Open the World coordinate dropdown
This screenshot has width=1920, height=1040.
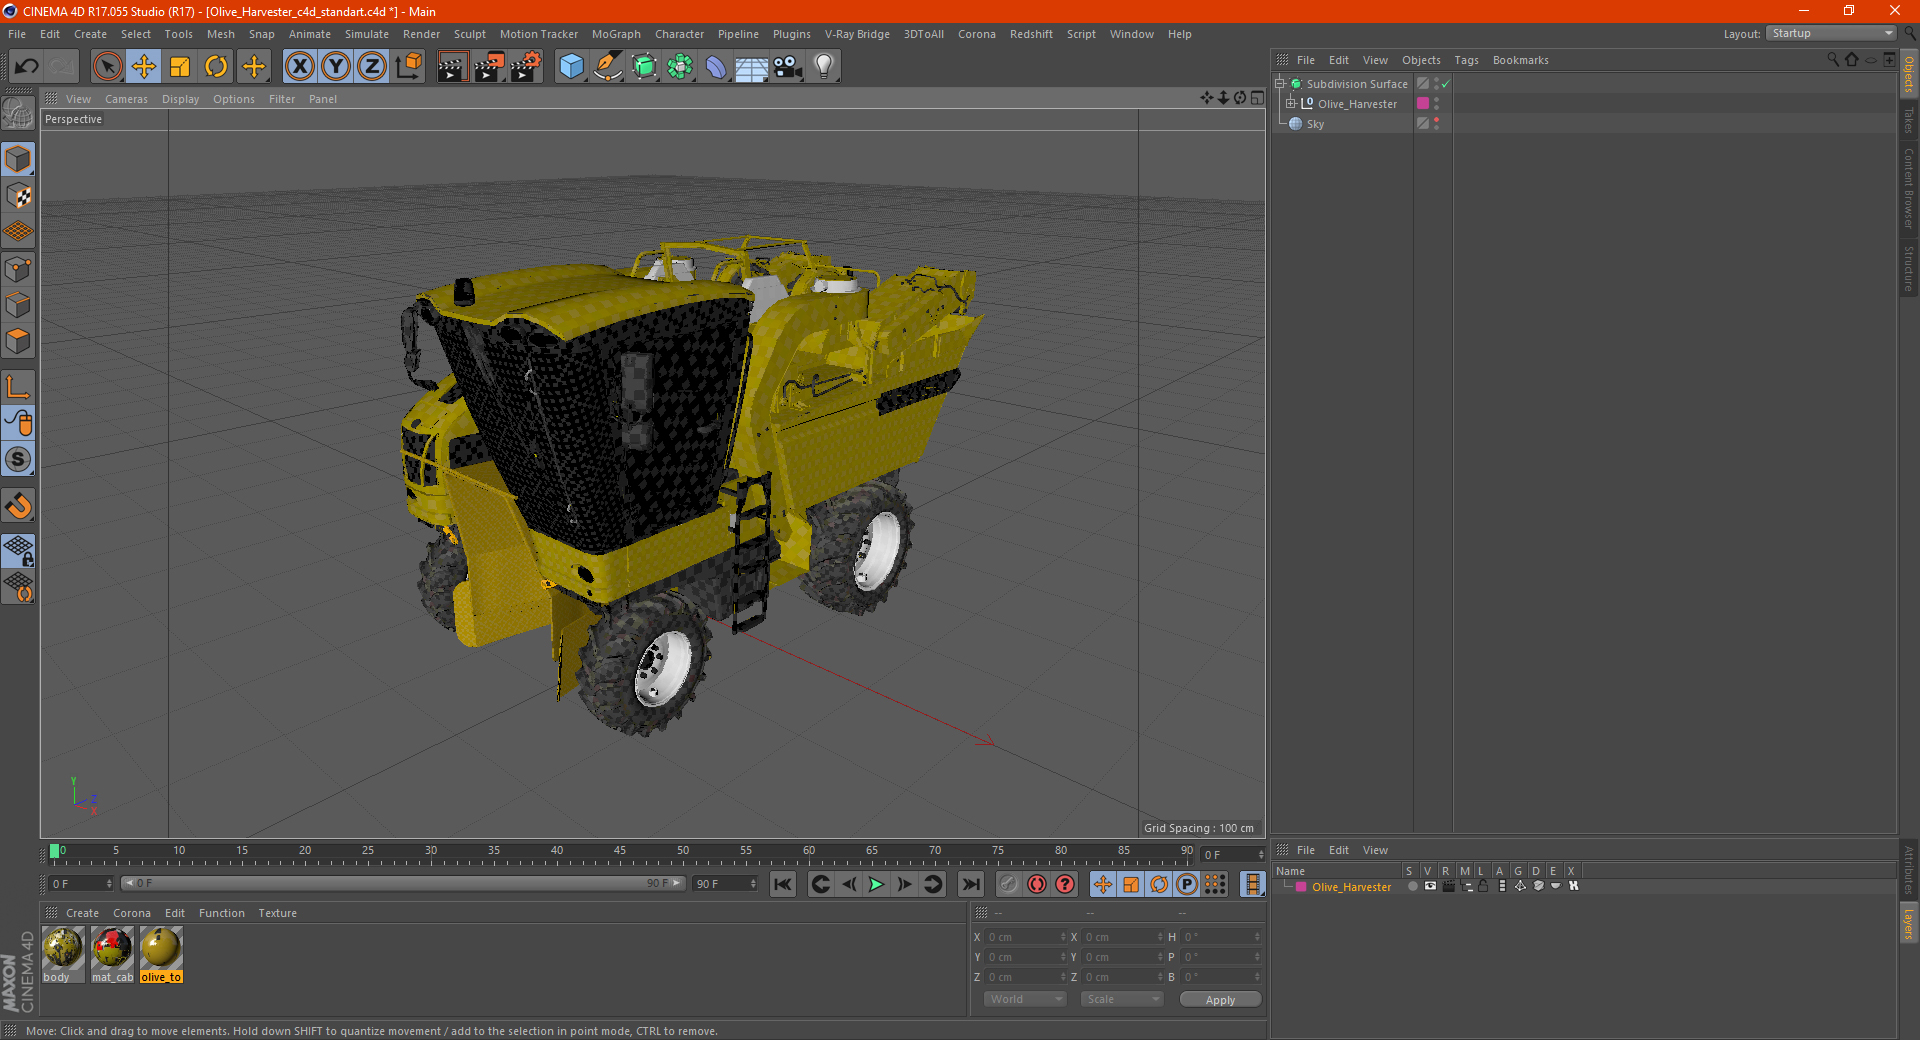coord(1025,999)
